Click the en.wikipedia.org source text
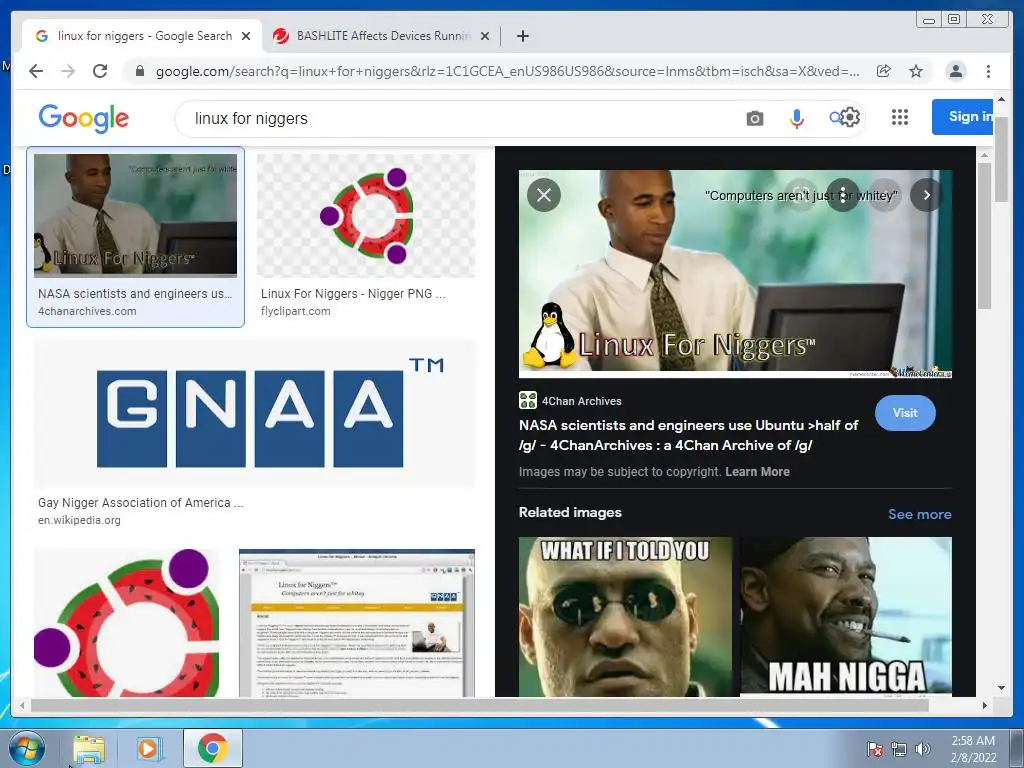 tap(79, 520)
